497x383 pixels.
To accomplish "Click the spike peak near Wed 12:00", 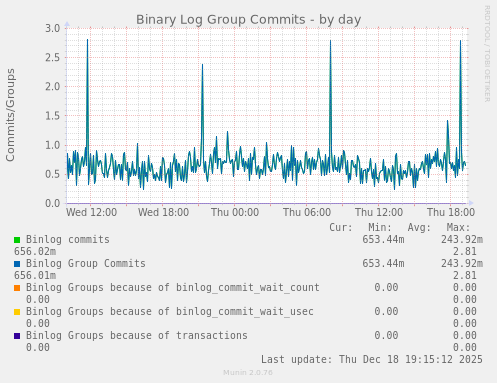I will (88, 40).
